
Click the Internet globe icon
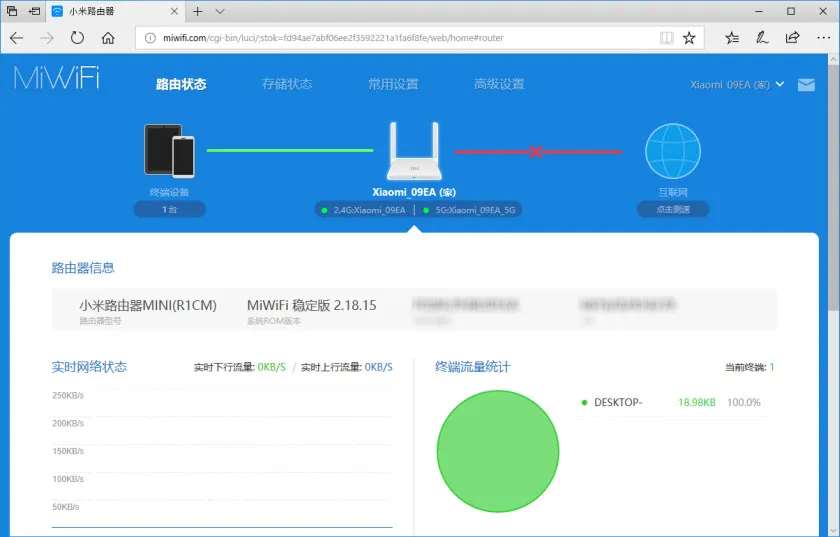[672, 152]
